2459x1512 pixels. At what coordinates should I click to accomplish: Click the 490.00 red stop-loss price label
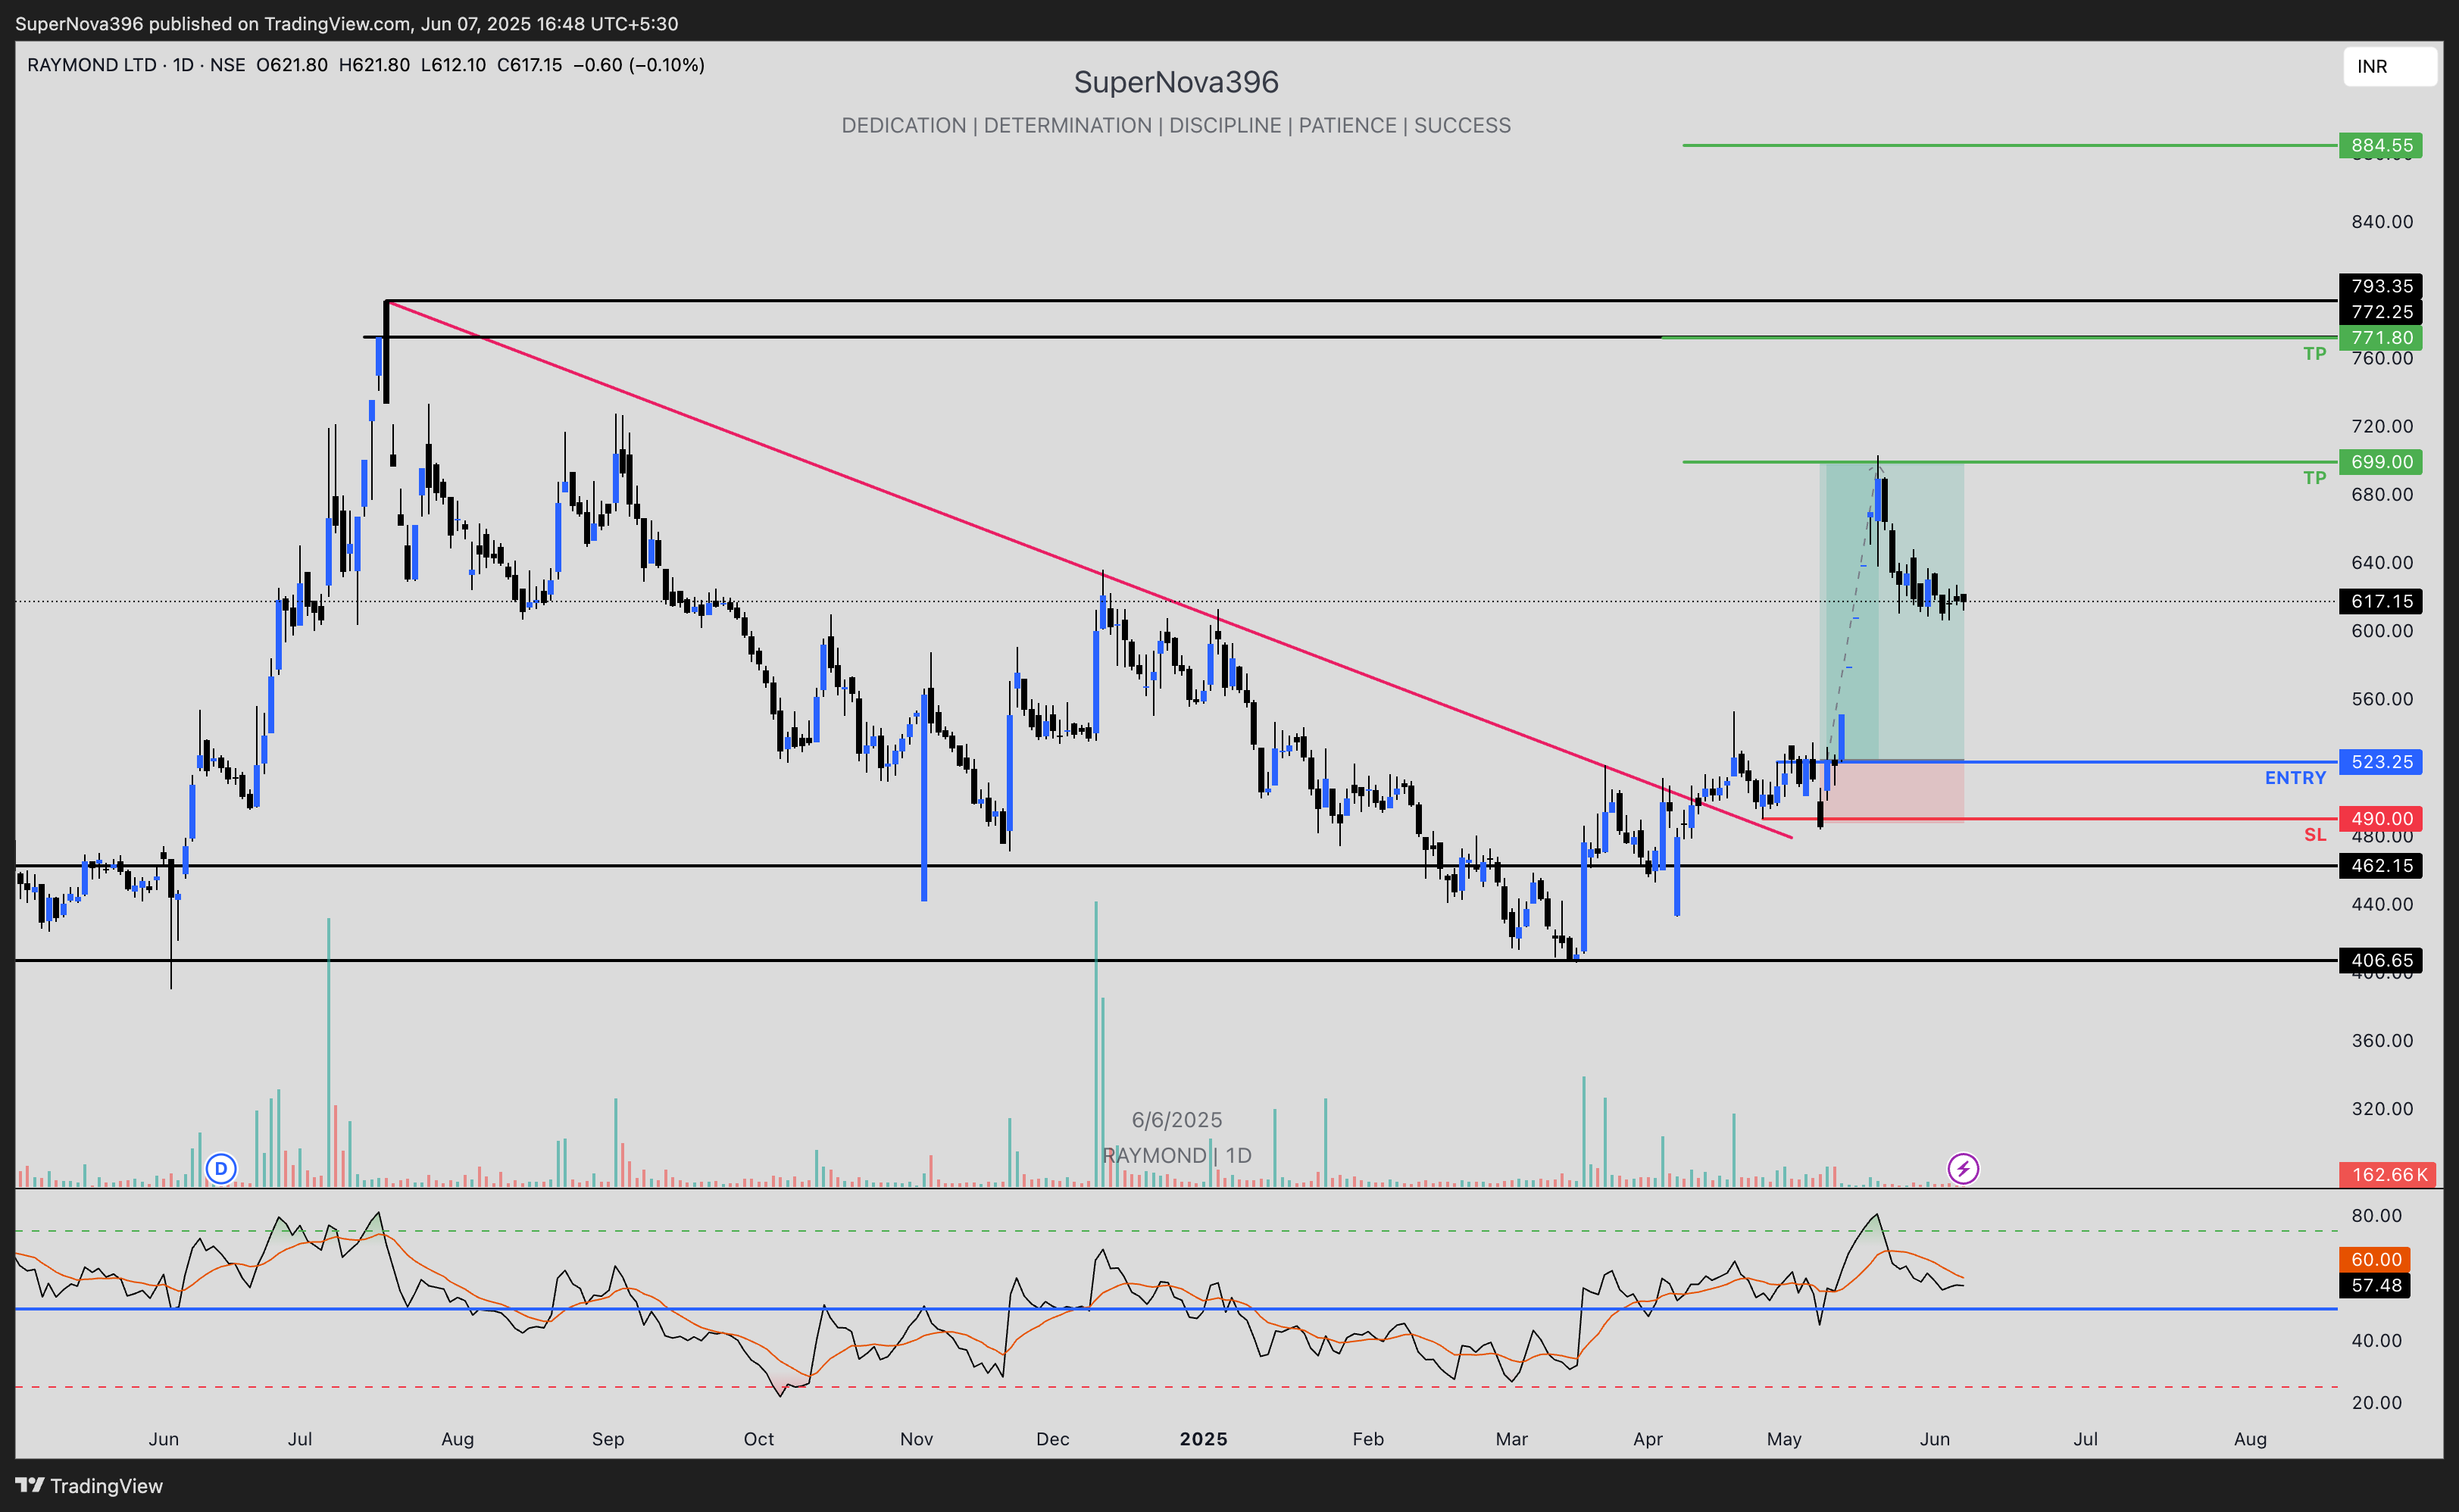(2381, 819)
